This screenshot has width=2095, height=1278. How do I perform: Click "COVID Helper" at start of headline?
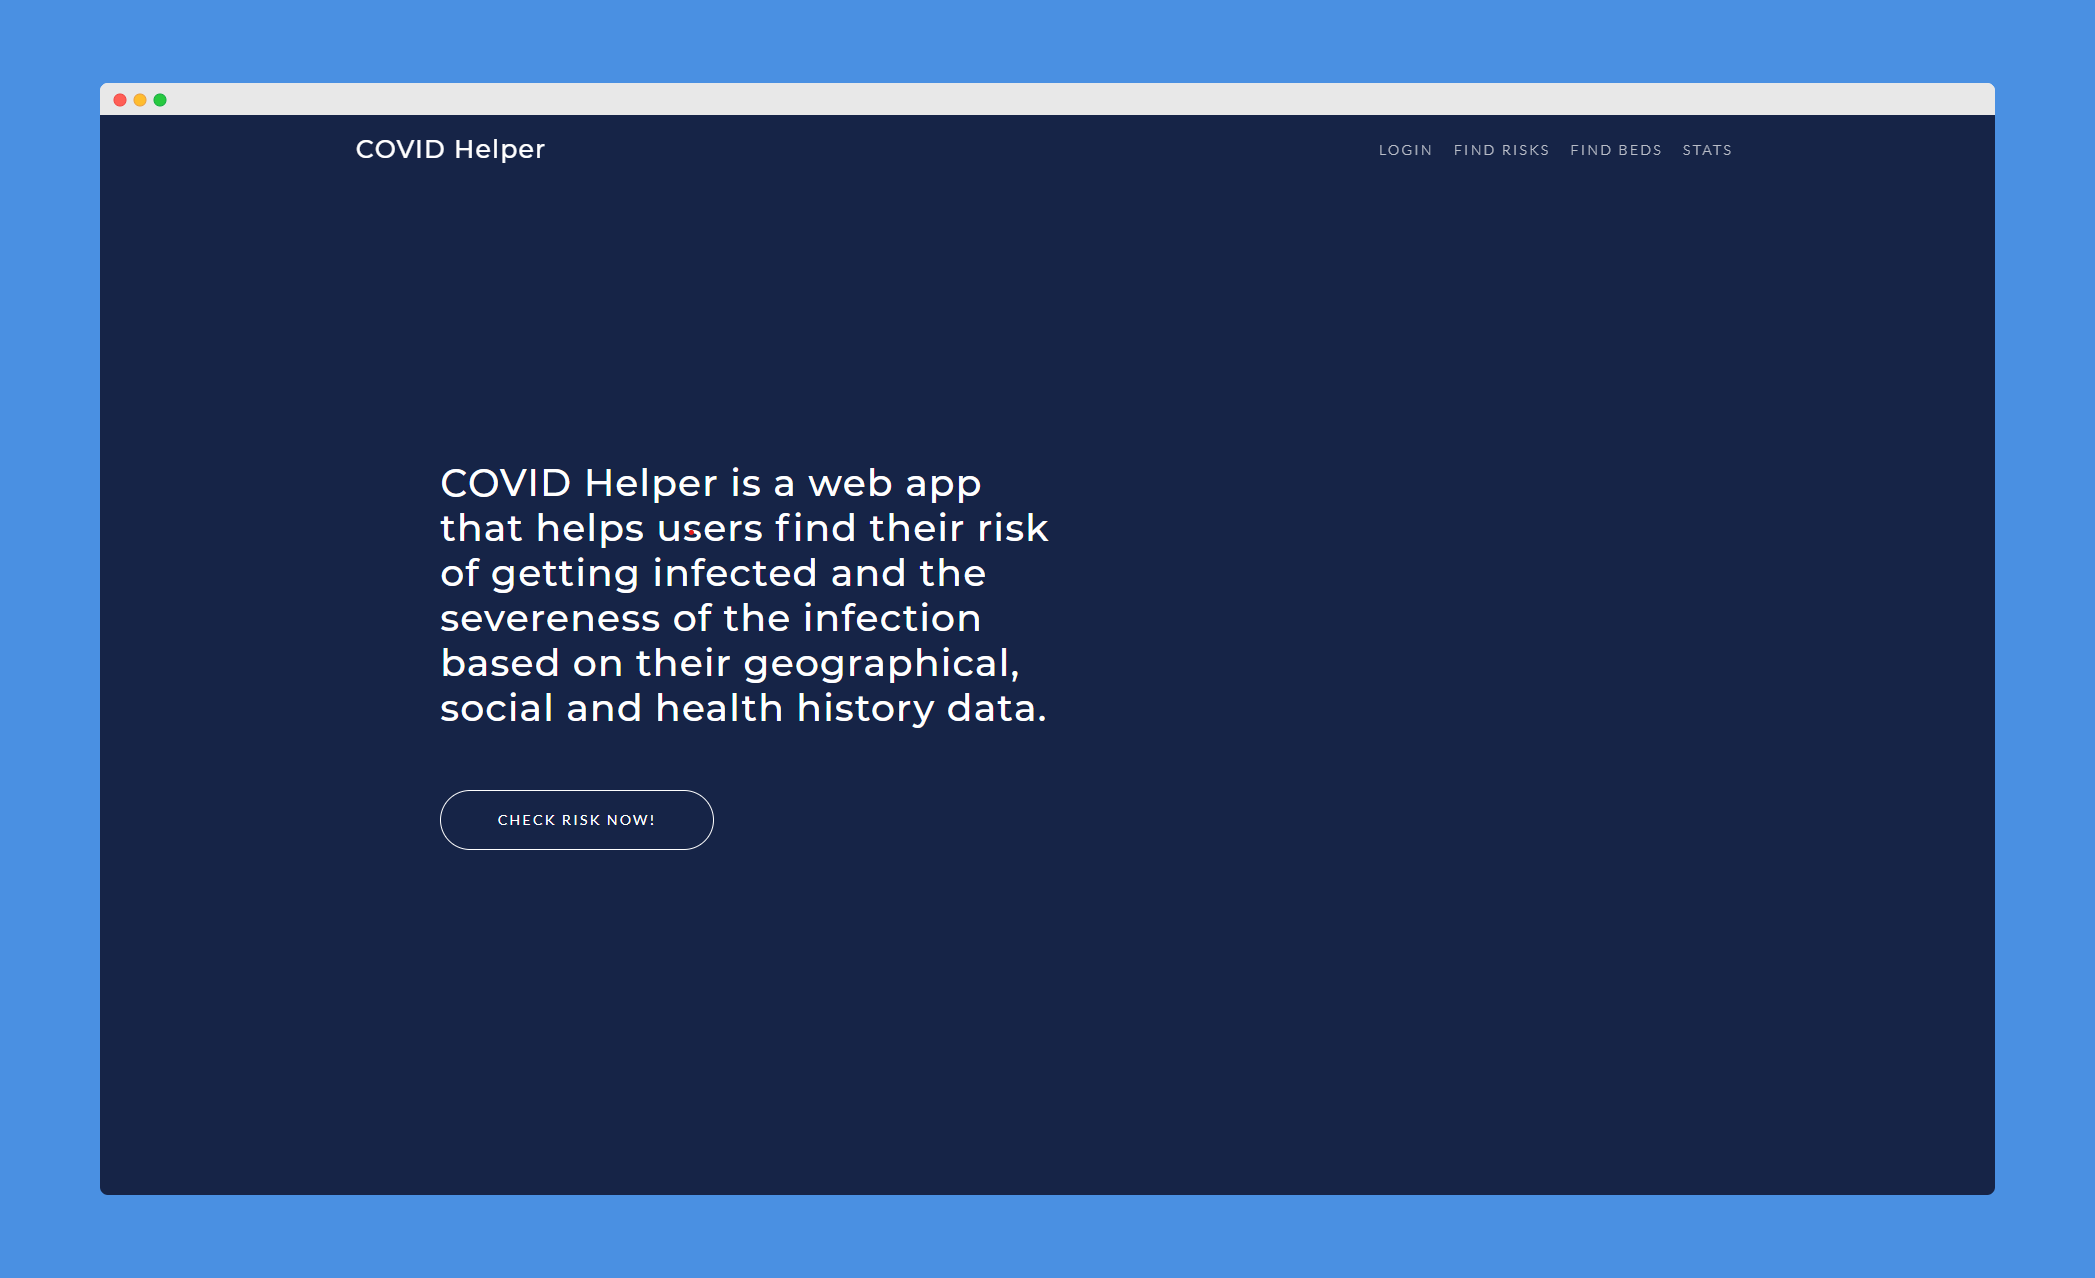[x=578, y=484]
